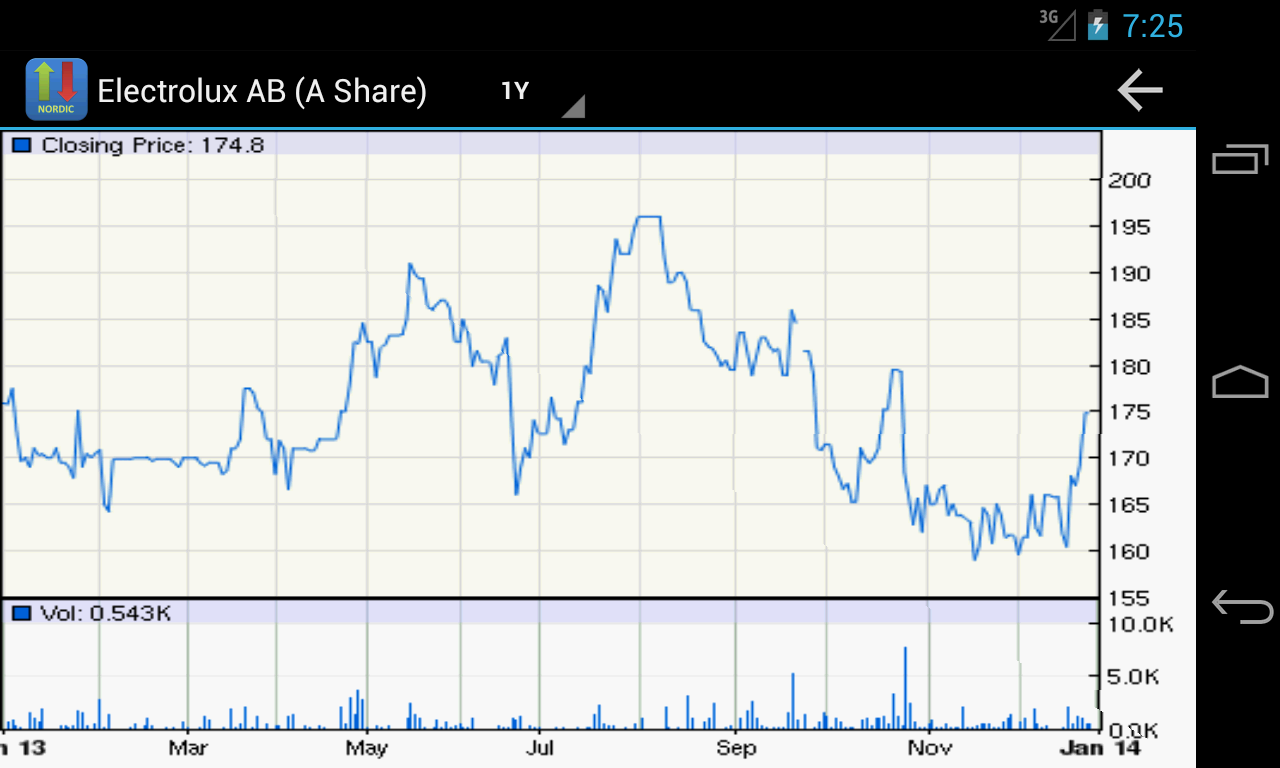Image resolution: width=1280 pixels, height=768 pixels.
Task: Click the Mar date axis label
Action: point(187,748)
